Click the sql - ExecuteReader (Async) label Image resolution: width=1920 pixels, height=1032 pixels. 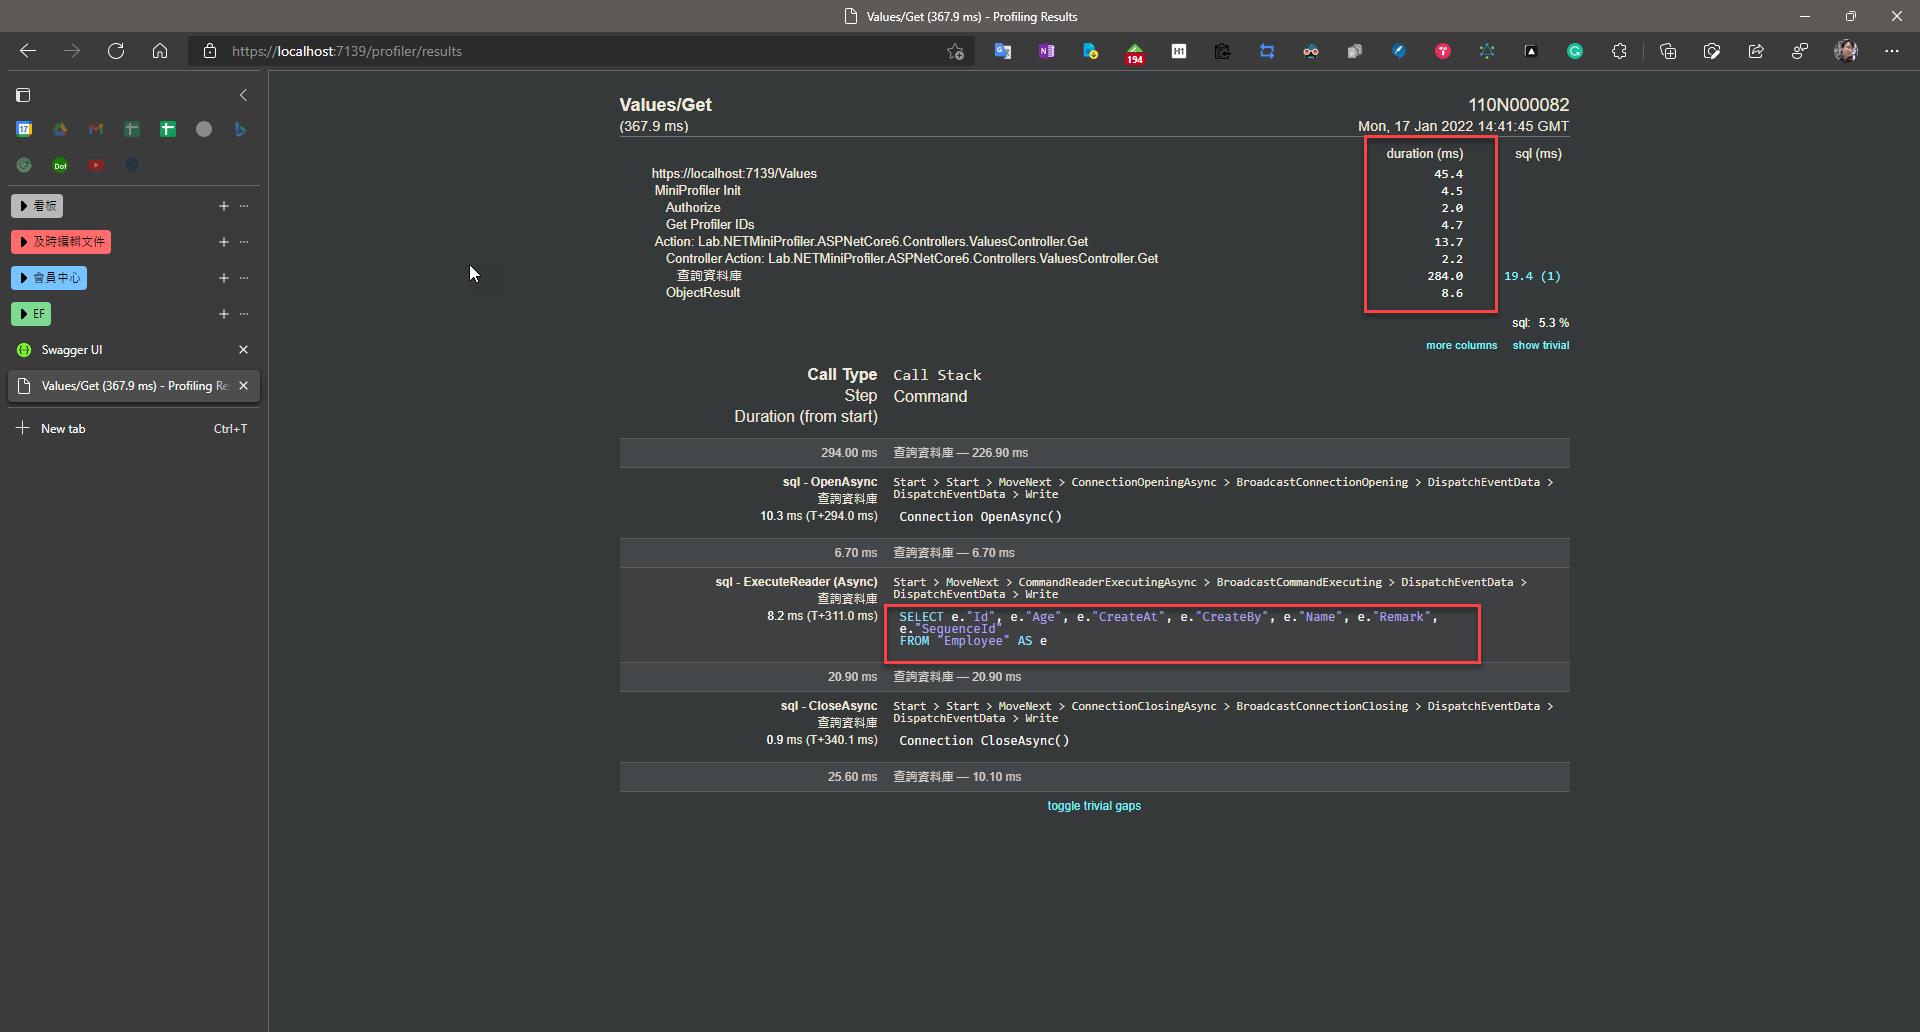point(796,582)
